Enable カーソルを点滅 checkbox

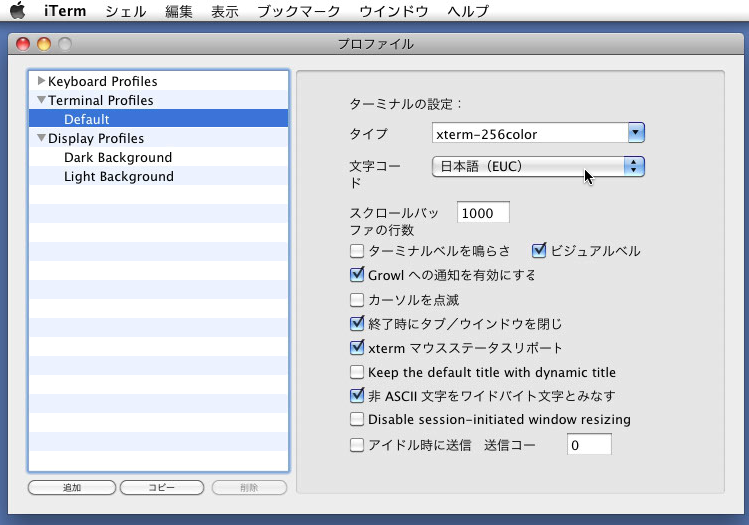(357, 300)
